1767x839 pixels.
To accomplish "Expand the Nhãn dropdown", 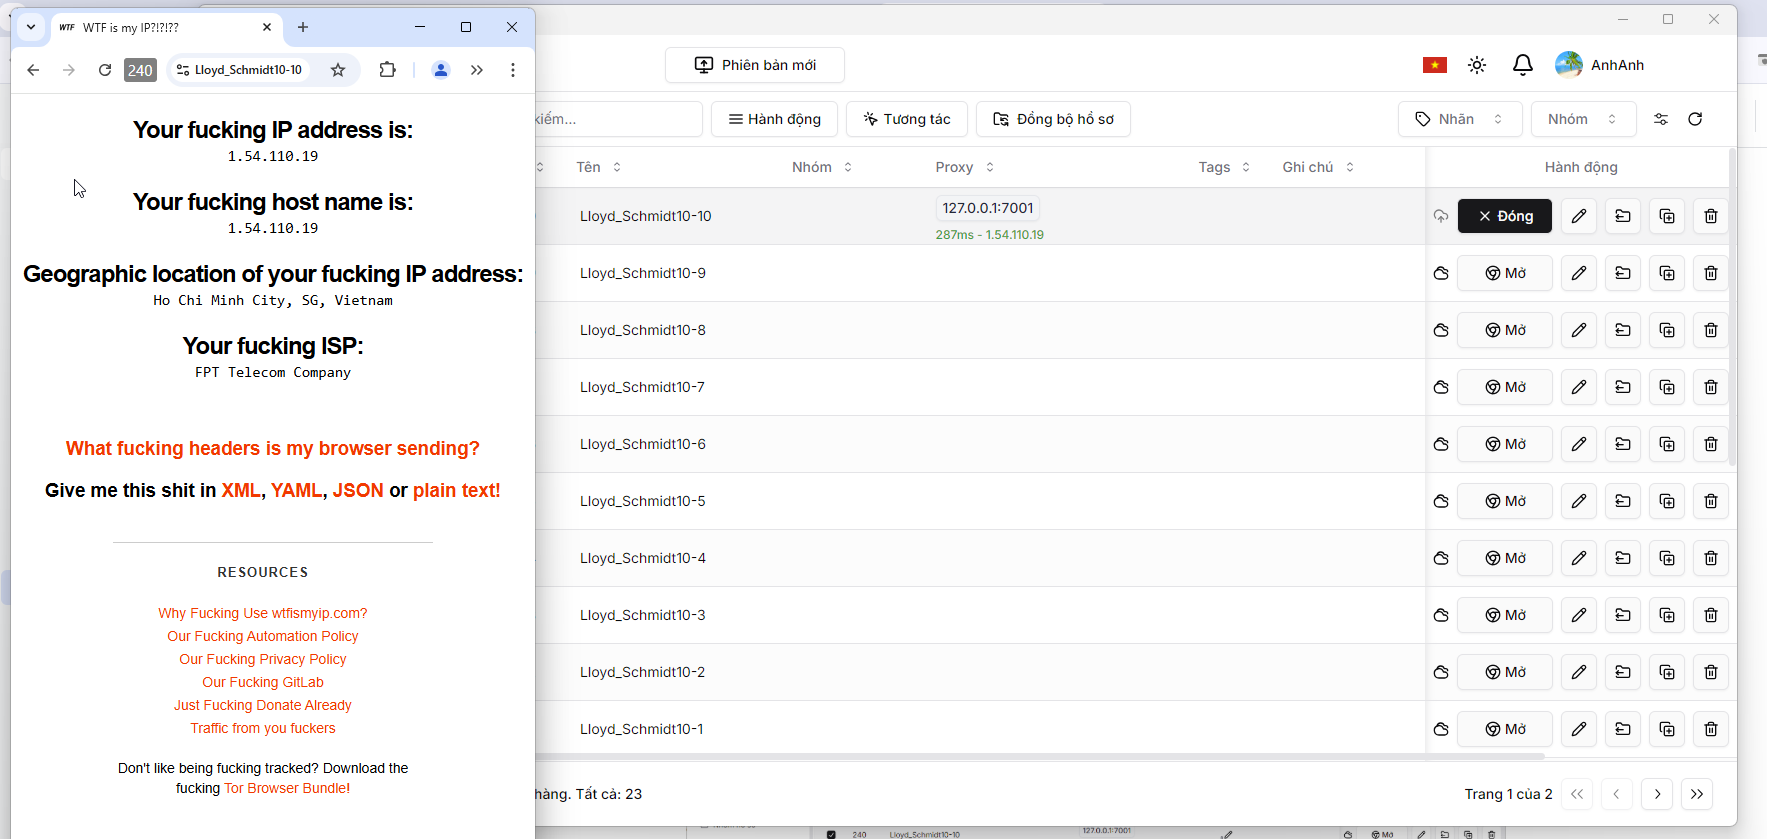I will coord(1458,119).
